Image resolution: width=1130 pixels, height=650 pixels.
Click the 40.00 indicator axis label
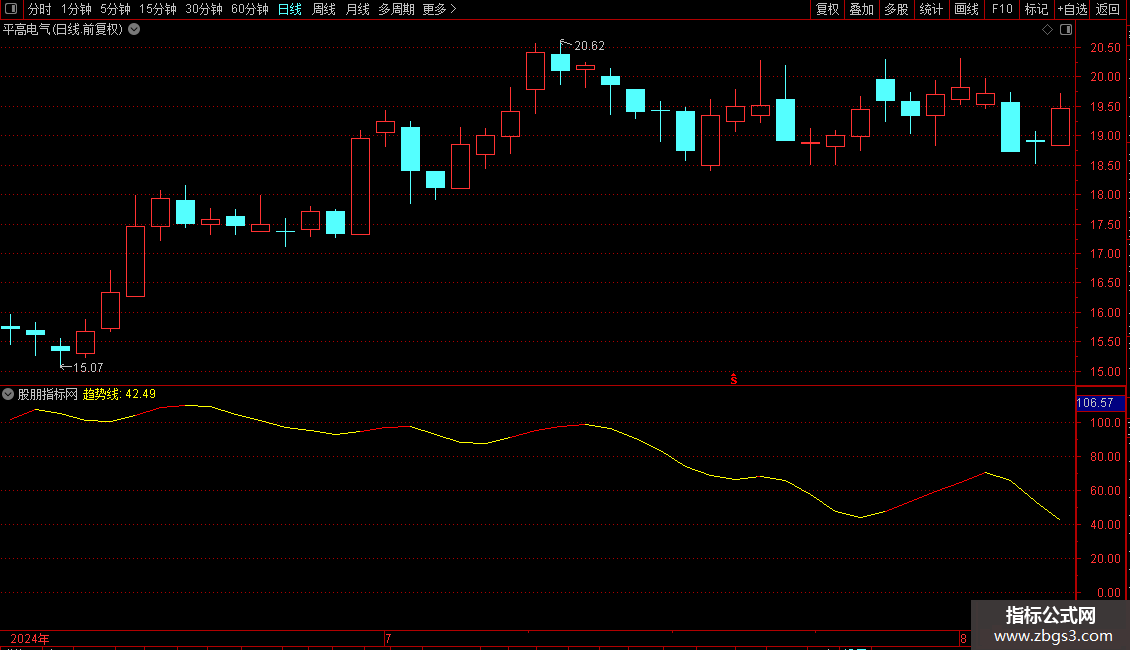pos(1105,525)
